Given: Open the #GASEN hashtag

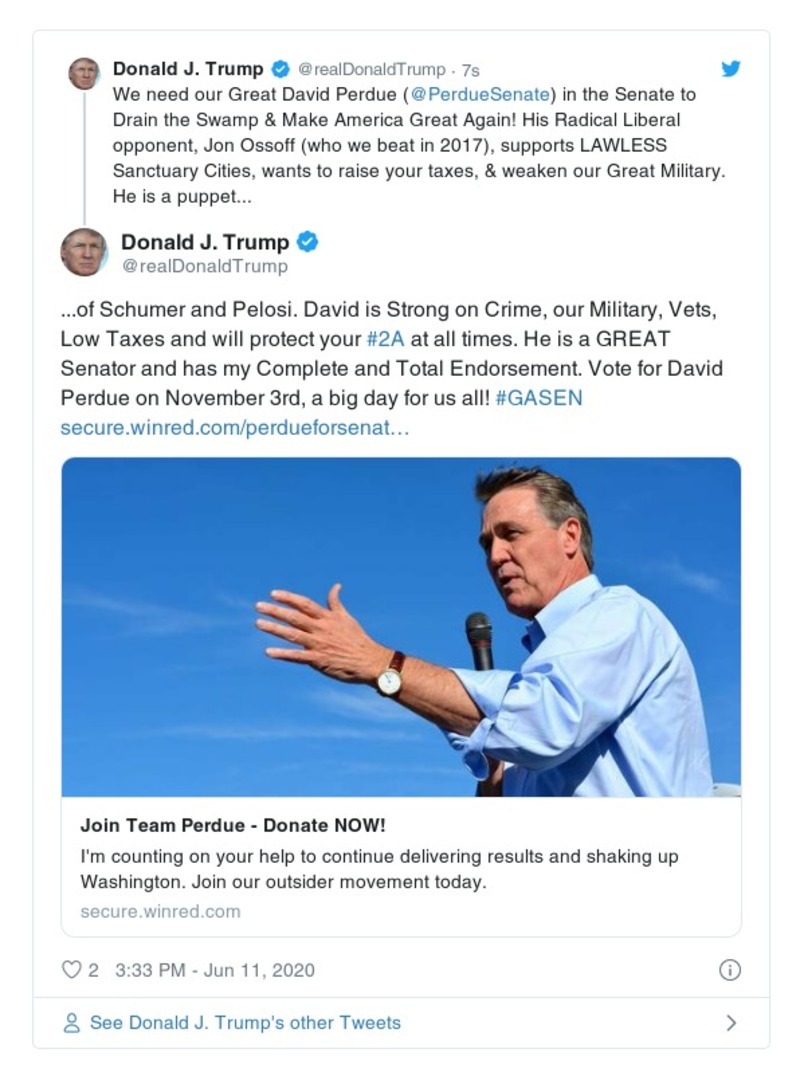Looking at the screenshot, I should [541, 398].
